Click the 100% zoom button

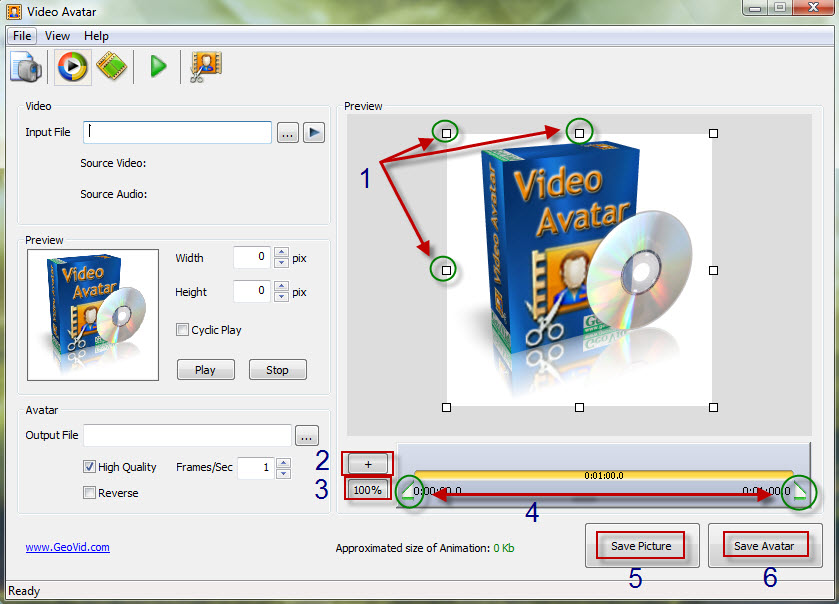point(368,490)
